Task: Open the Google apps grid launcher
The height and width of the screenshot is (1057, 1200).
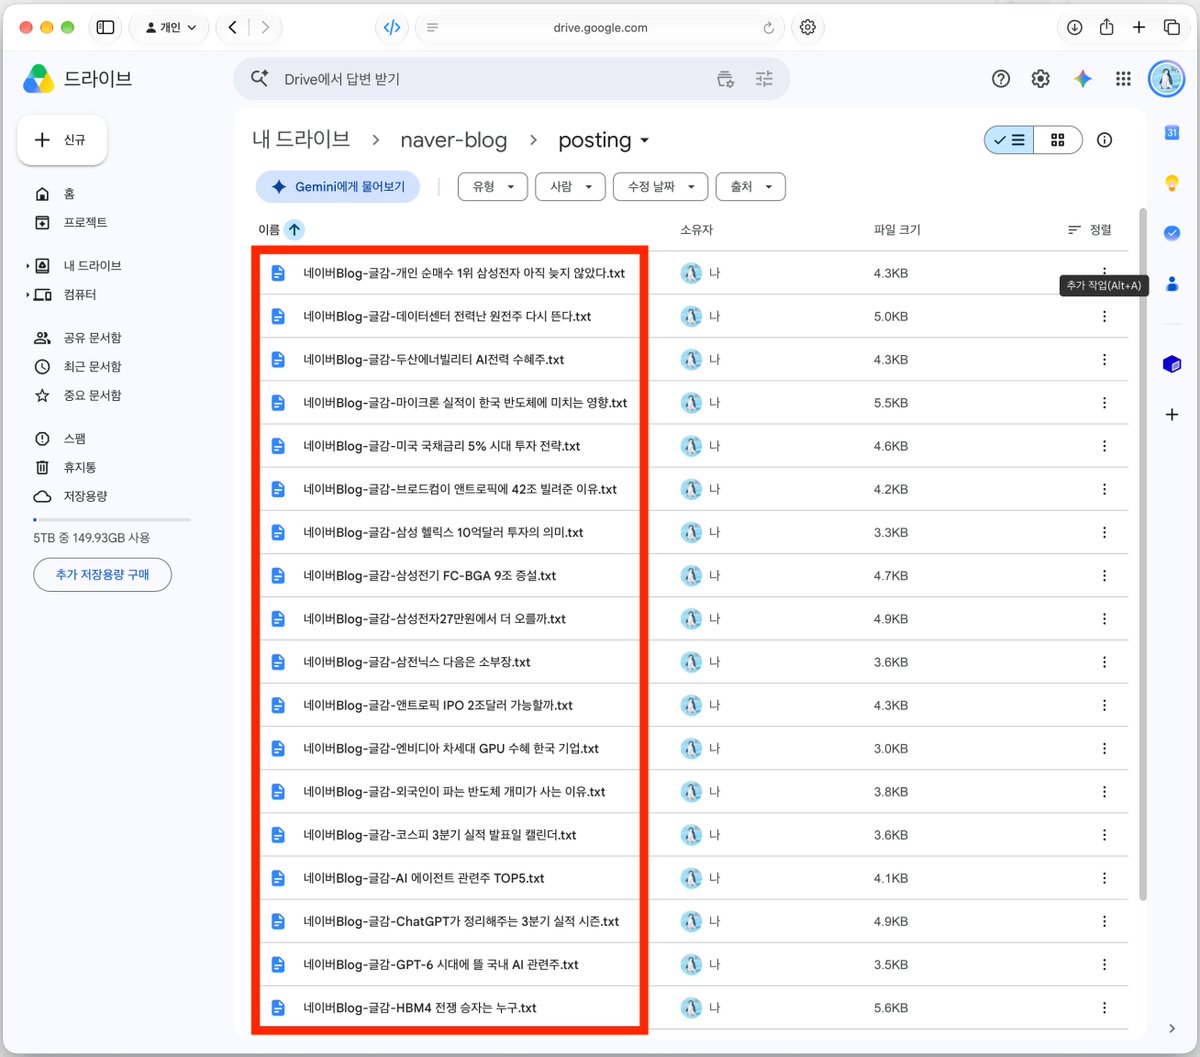Action: coord(1123,79)
